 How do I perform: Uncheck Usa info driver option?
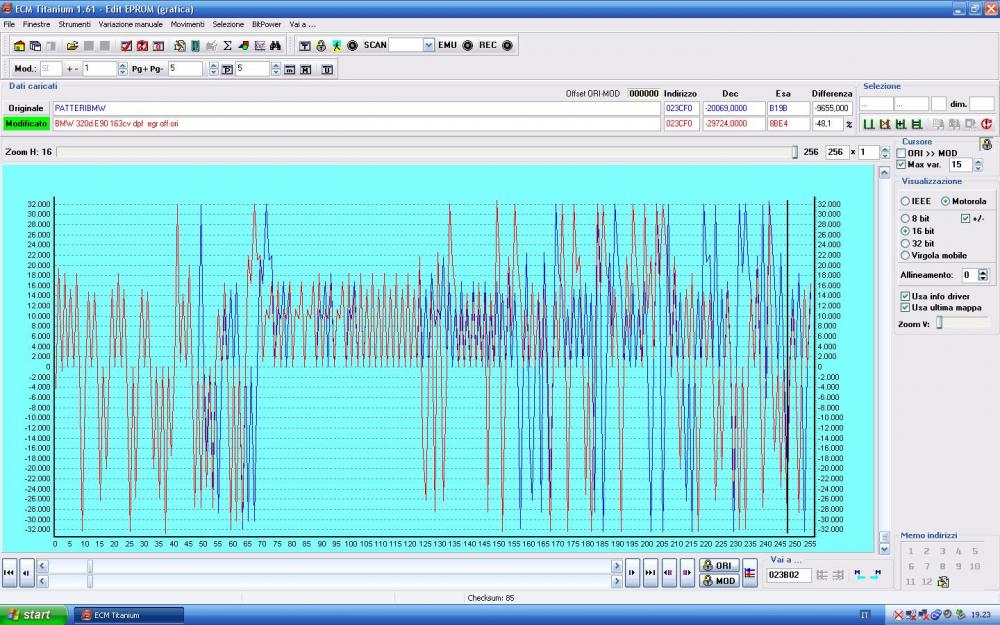(x=905, y=296)
